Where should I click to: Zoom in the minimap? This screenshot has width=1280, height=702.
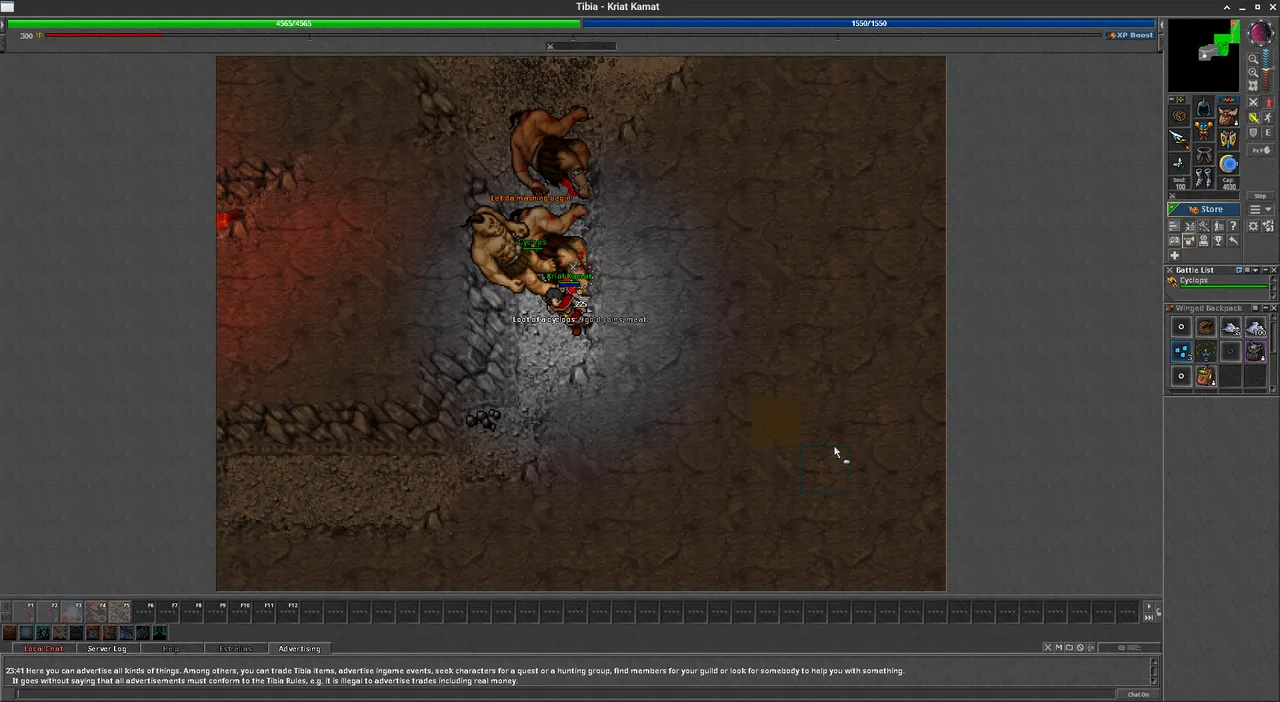point(1253,73)
